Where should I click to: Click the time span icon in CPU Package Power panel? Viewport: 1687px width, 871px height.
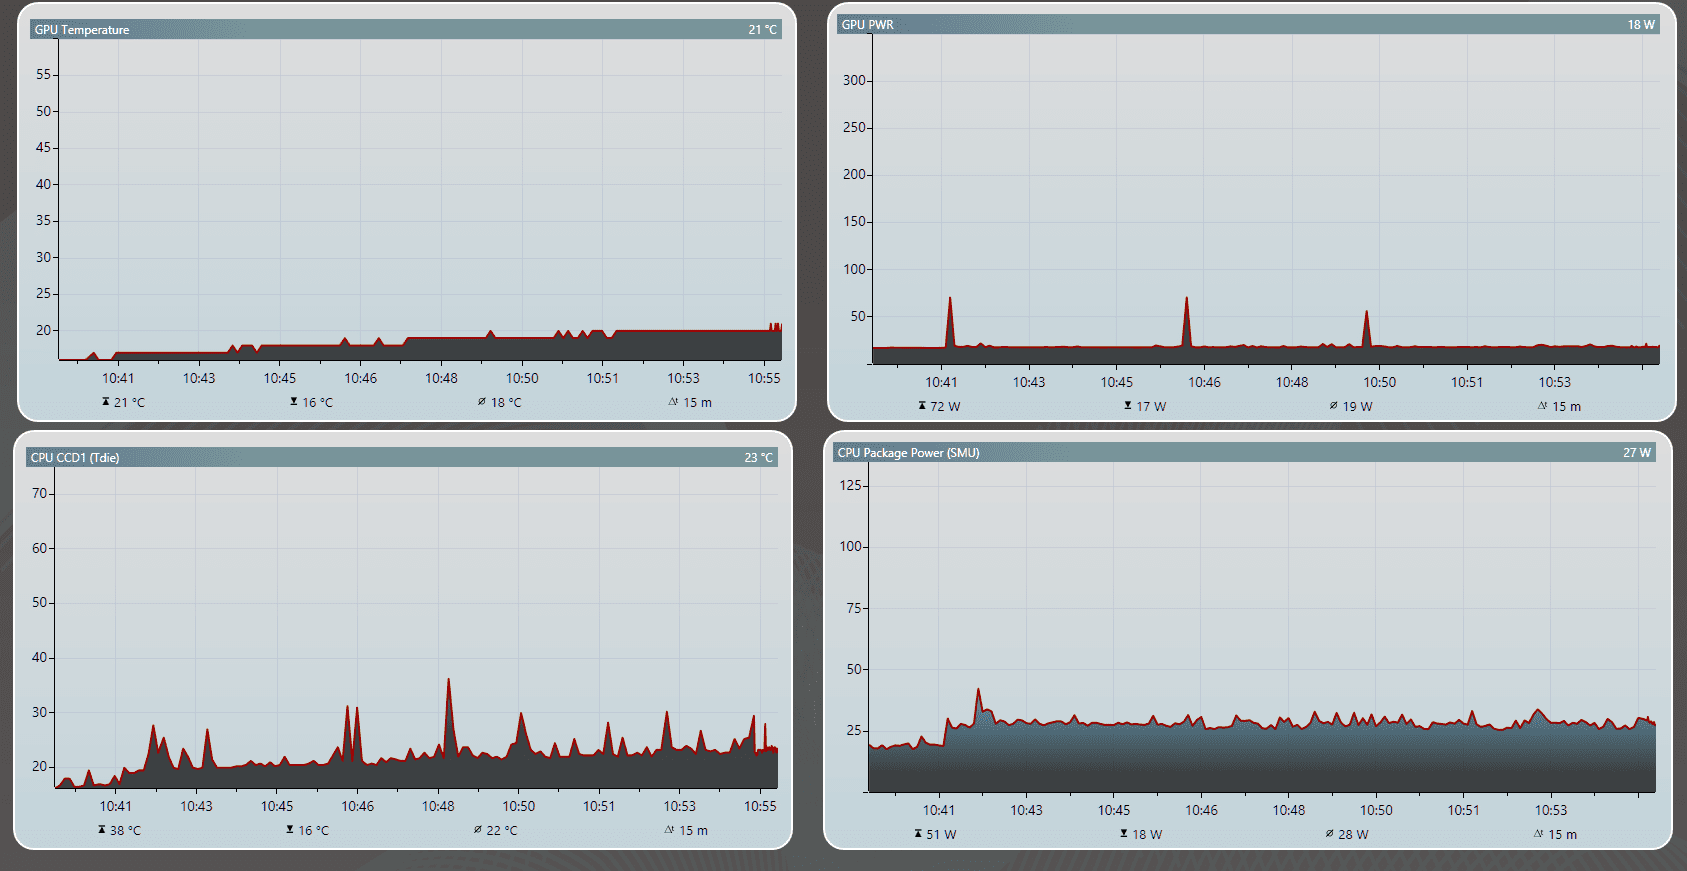pyautogui.click(x=1538, y=834)
